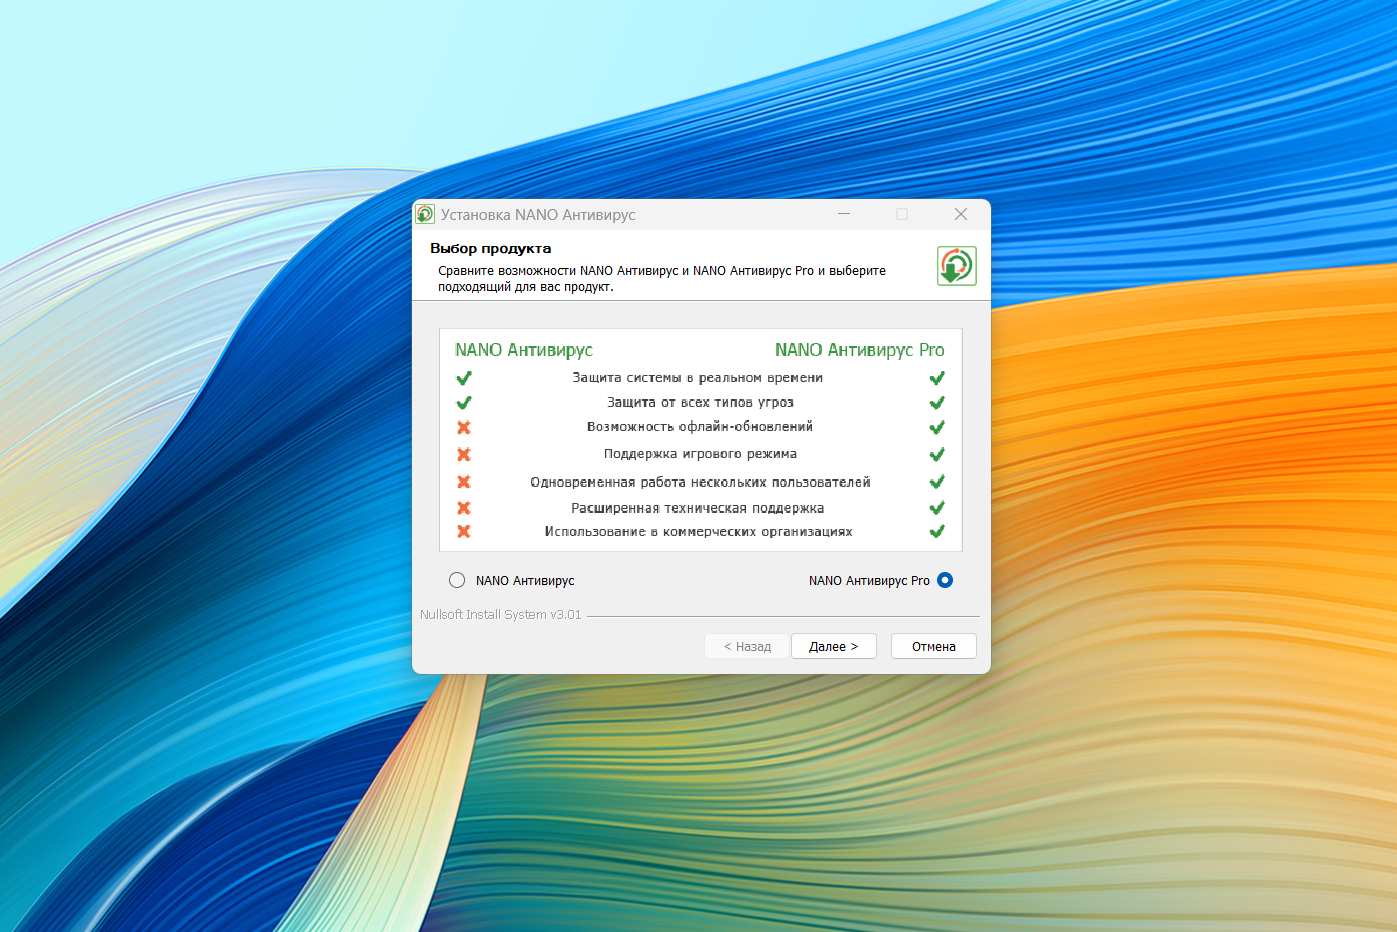Click the "Поддержка игрового режима" feature text
The width and height of the screenshot is (1397, 932).
point(700,454)
